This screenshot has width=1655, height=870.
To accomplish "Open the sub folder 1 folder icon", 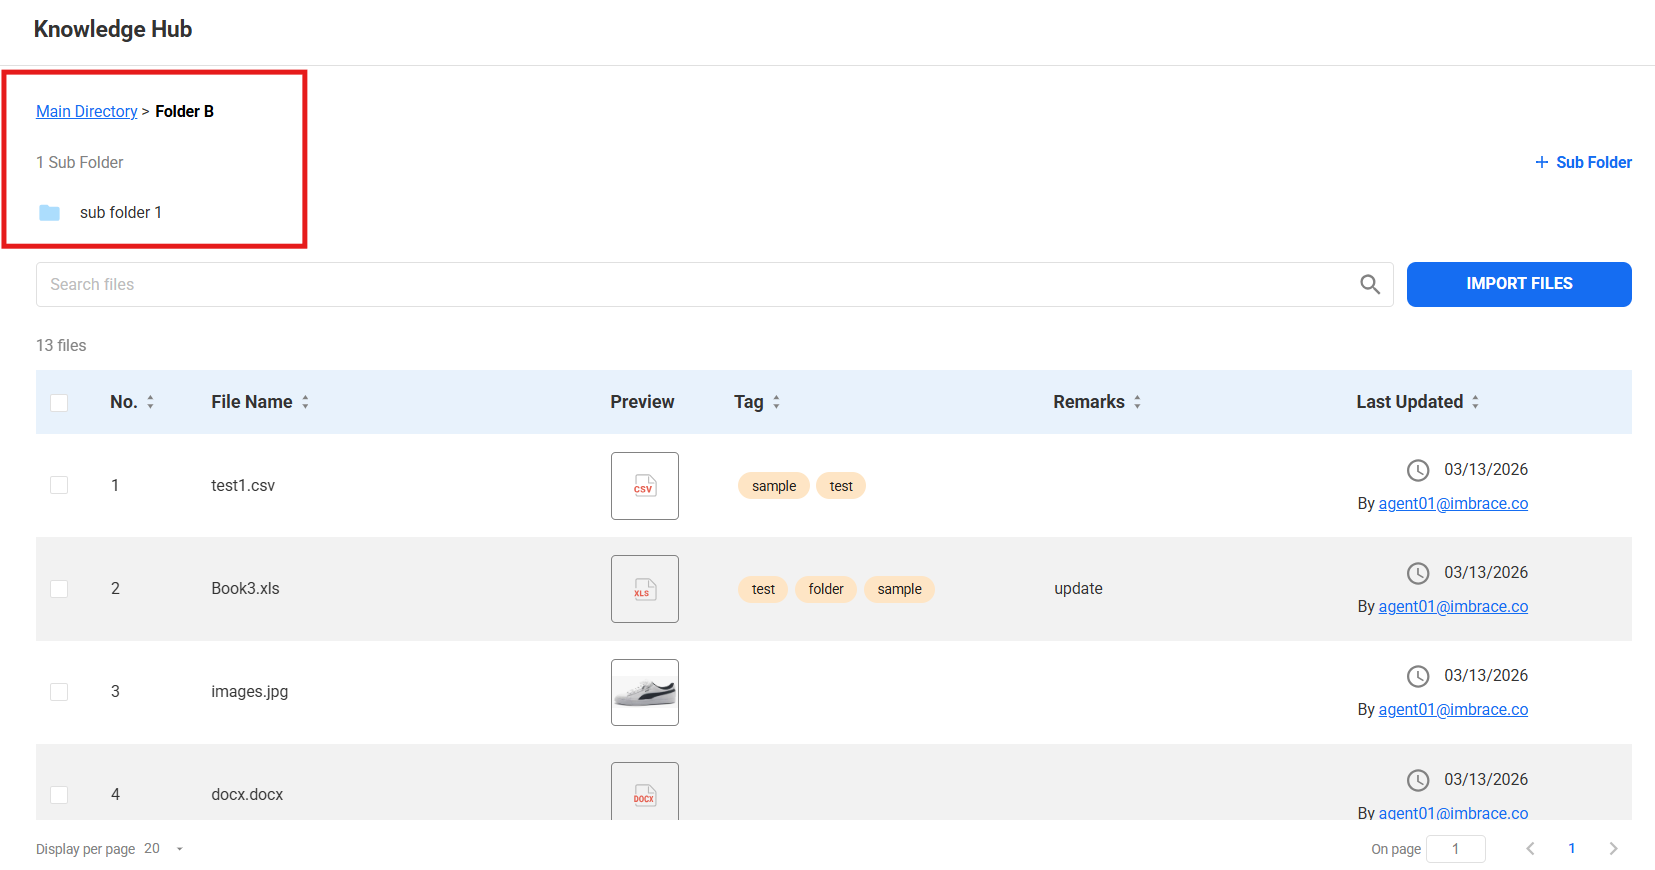I will (49, 213).
